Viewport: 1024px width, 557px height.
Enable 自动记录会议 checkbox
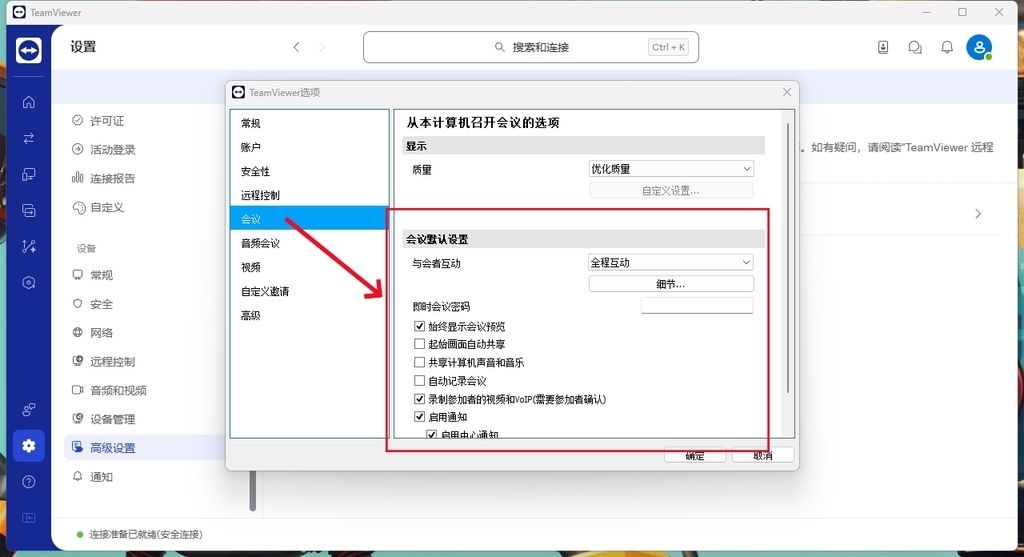[x=419, y=380]
